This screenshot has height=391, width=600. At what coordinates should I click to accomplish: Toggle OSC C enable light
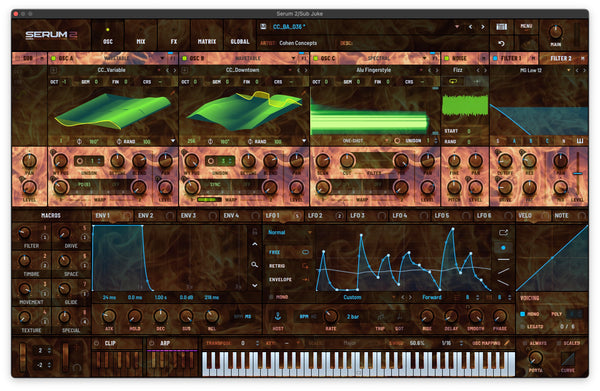[x=316, y=58]
